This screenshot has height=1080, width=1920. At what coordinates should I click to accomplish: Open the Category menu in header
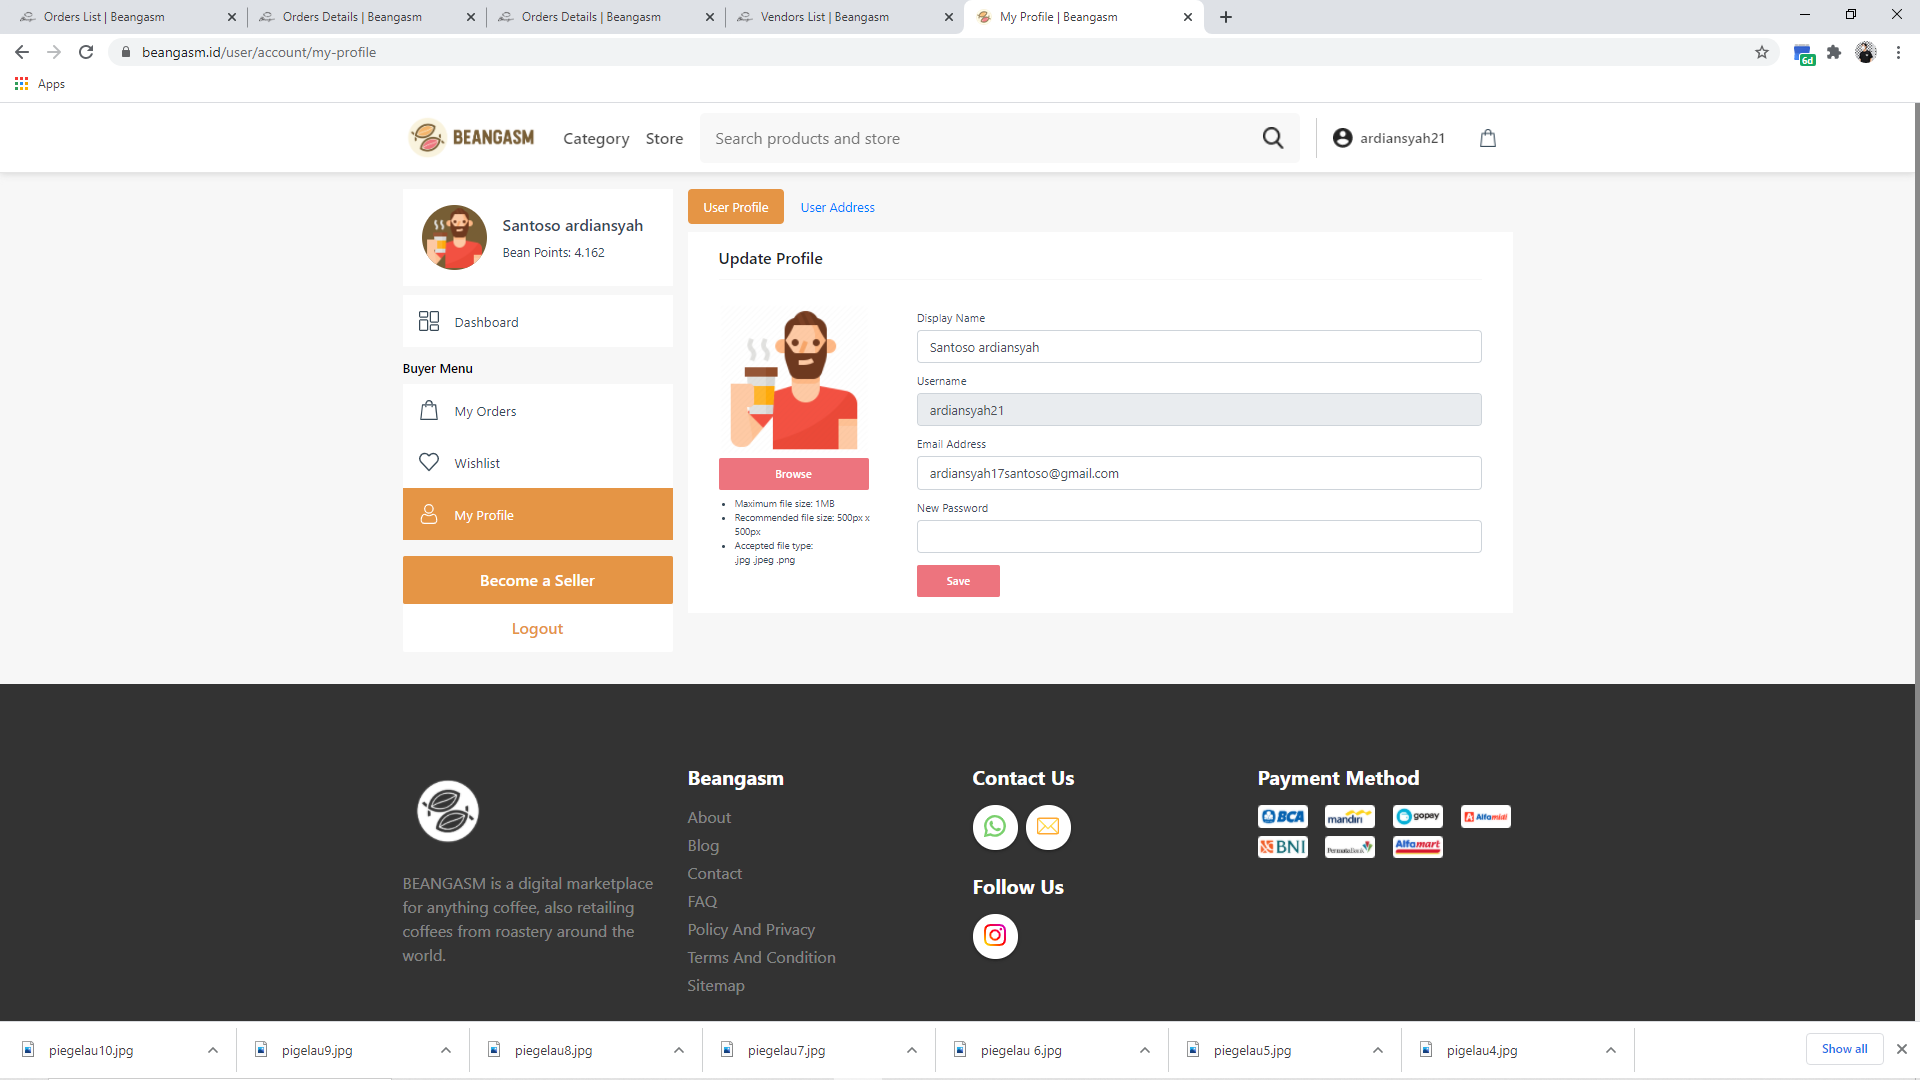coord(596,138)
